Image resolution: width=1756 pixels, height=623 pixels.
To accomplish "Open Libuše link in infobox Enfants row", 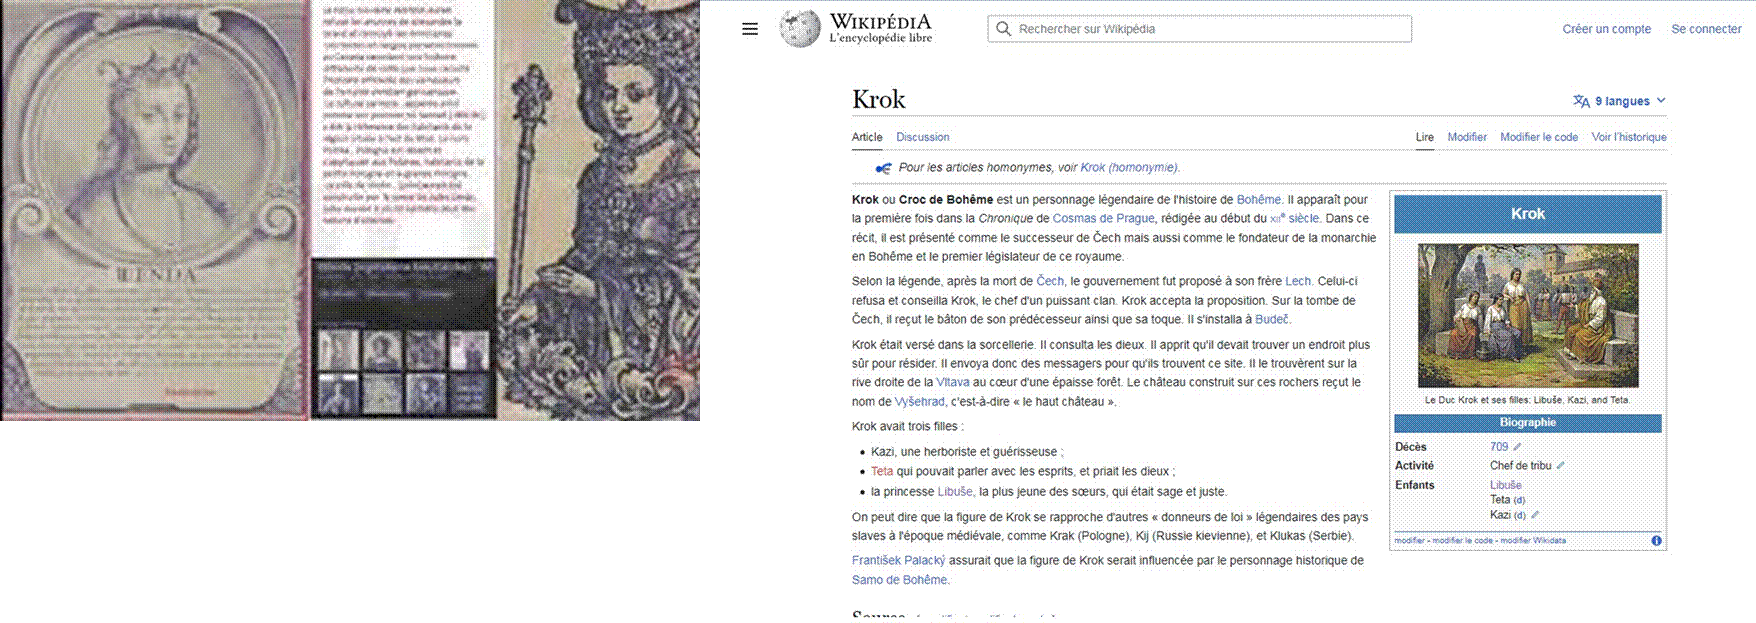I will 1506,485.
